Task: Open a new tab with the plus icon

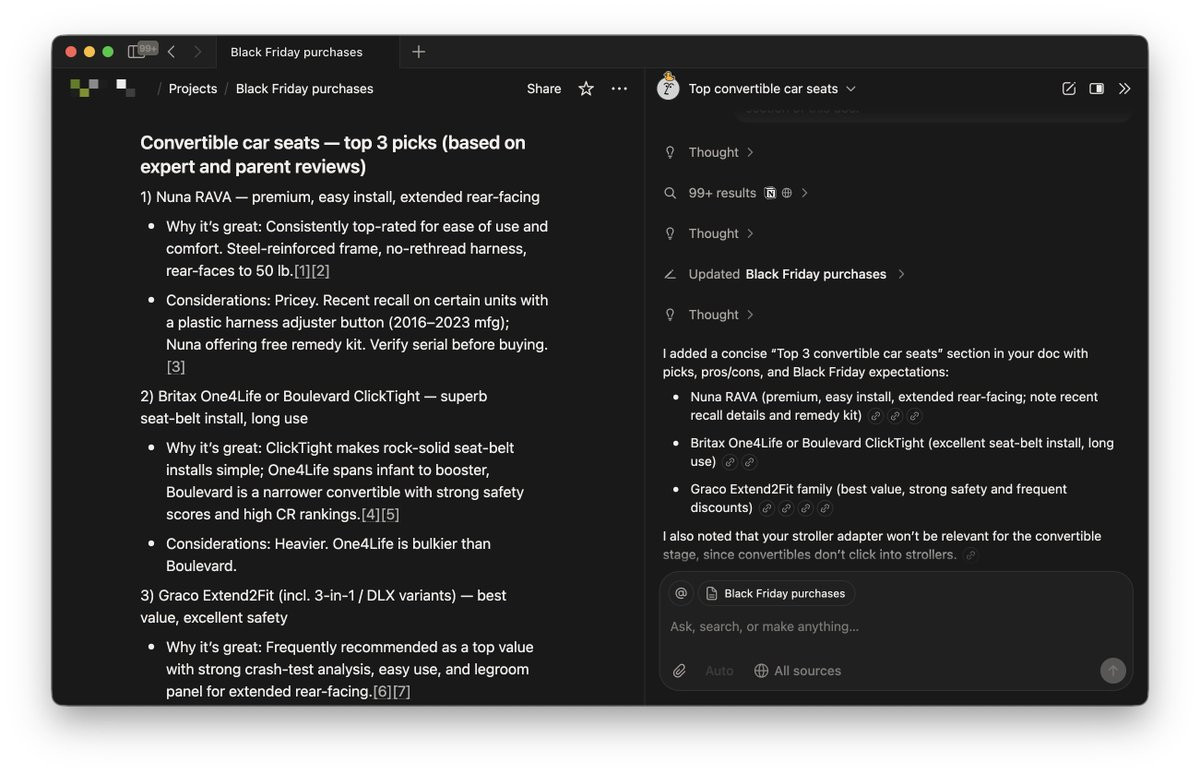Action: [x=418, y=52]
